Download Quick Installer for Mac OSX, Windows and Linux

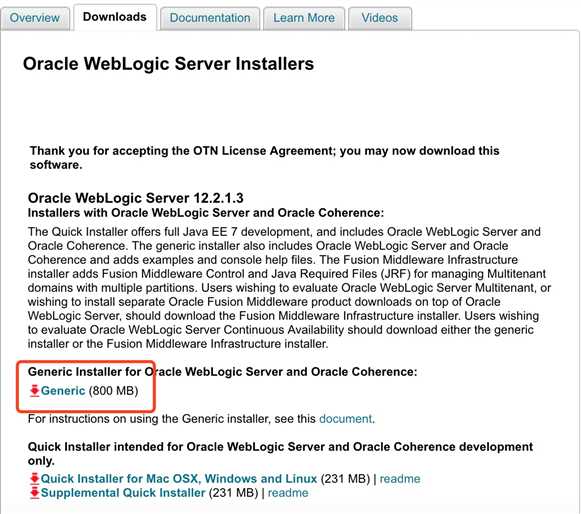click(x=179, y=478)
